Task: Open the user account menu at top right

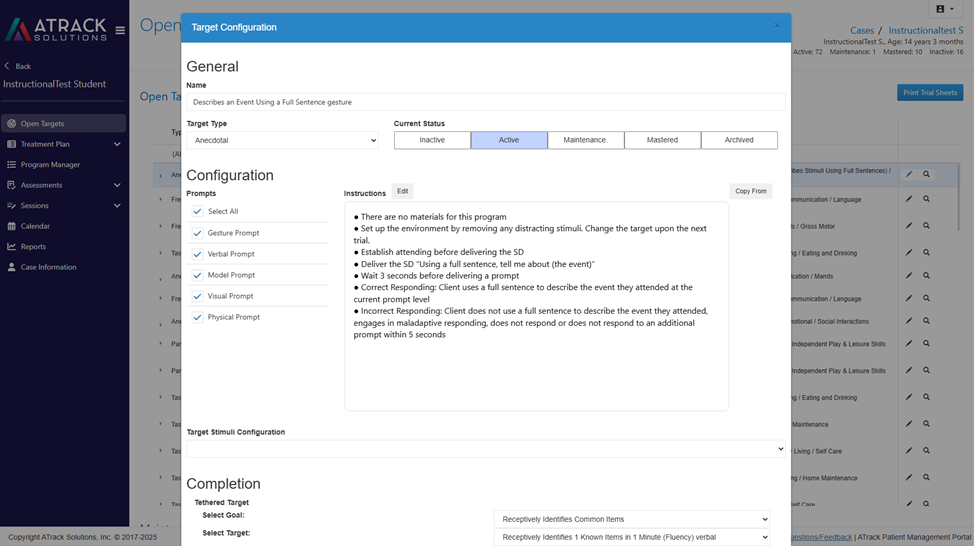Action: [x=945, y=9]
